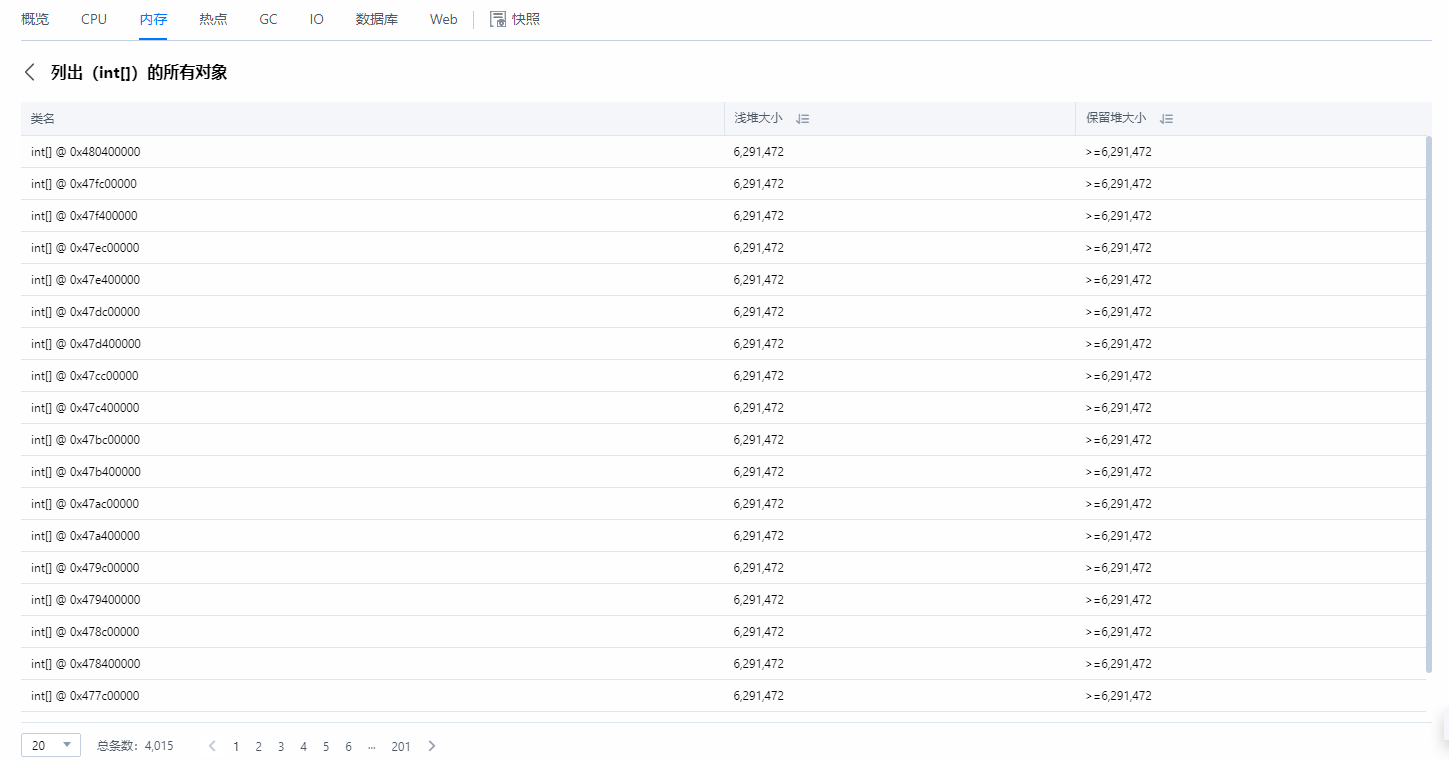Go to page 6 in pagination
The height and width of the screenshot is (760, 1449).
[x=348, y=746]
